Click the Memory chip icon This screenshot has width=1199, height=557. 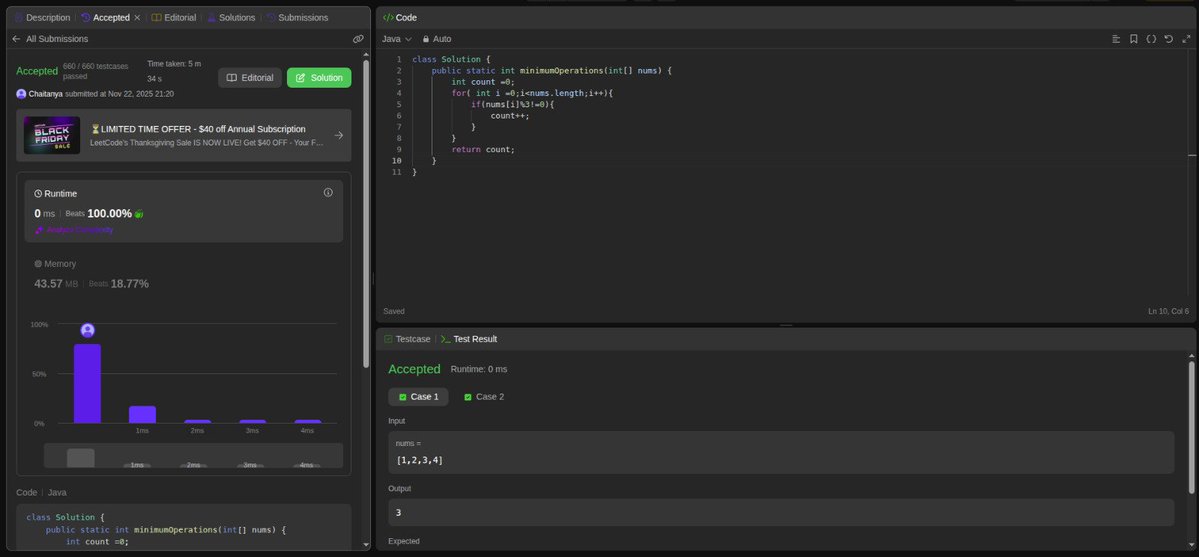38,264
